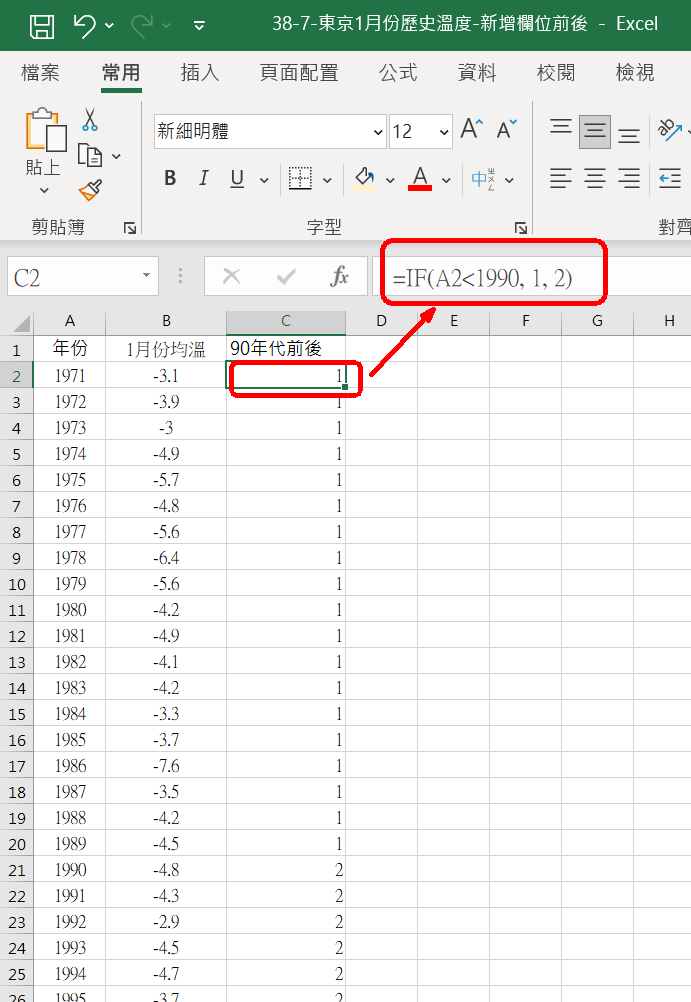The image size is (691, 1002).
Task: Click the Cut scissors icon
Action: click(90, 120)
